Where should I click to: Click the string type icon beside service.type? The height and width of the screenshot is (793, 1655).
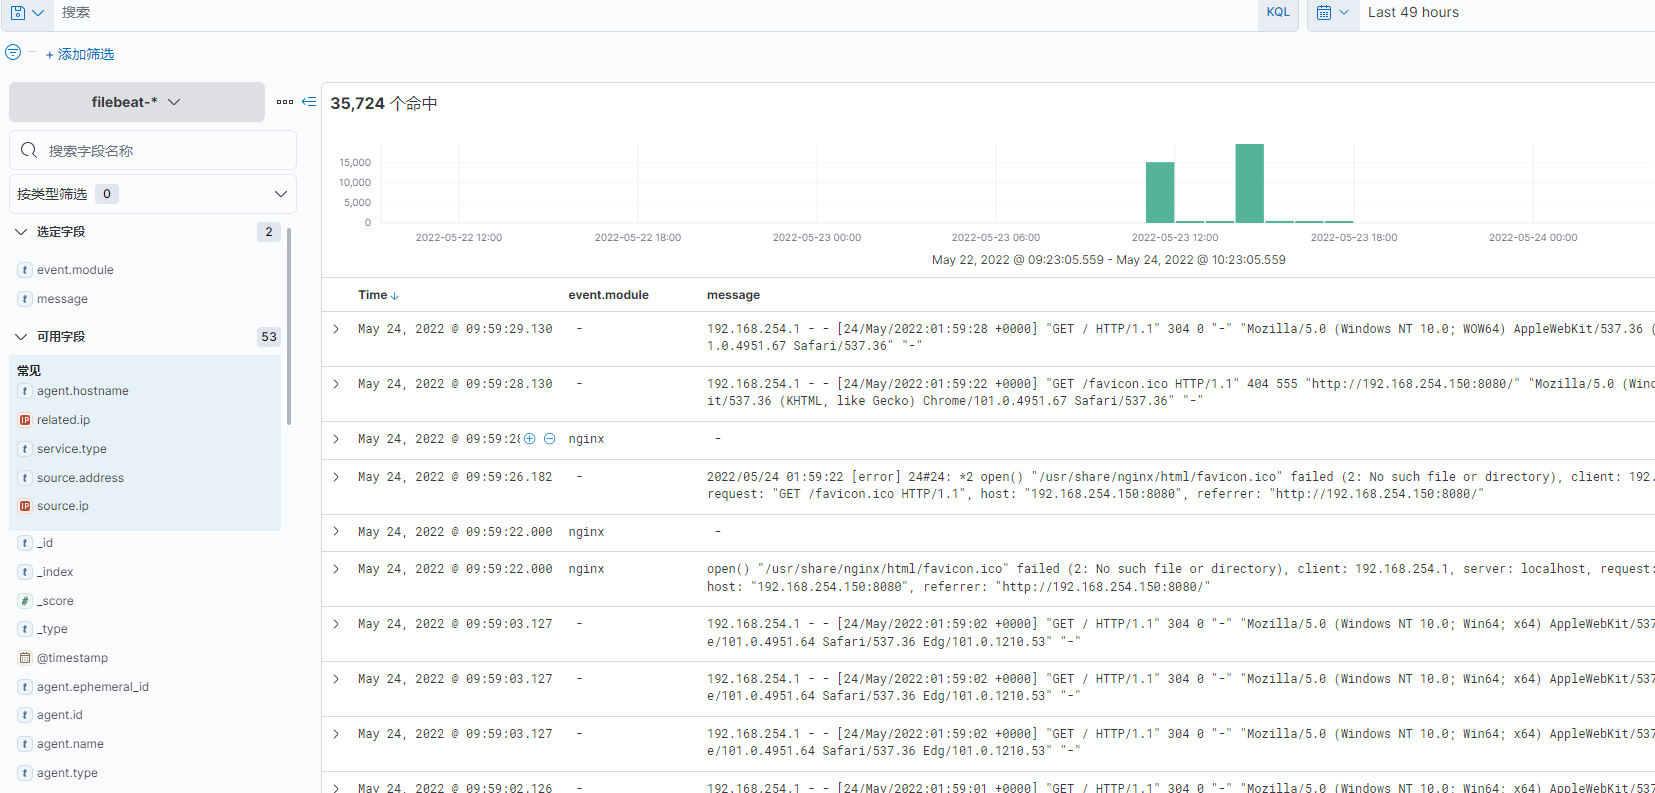pos(25,449)
